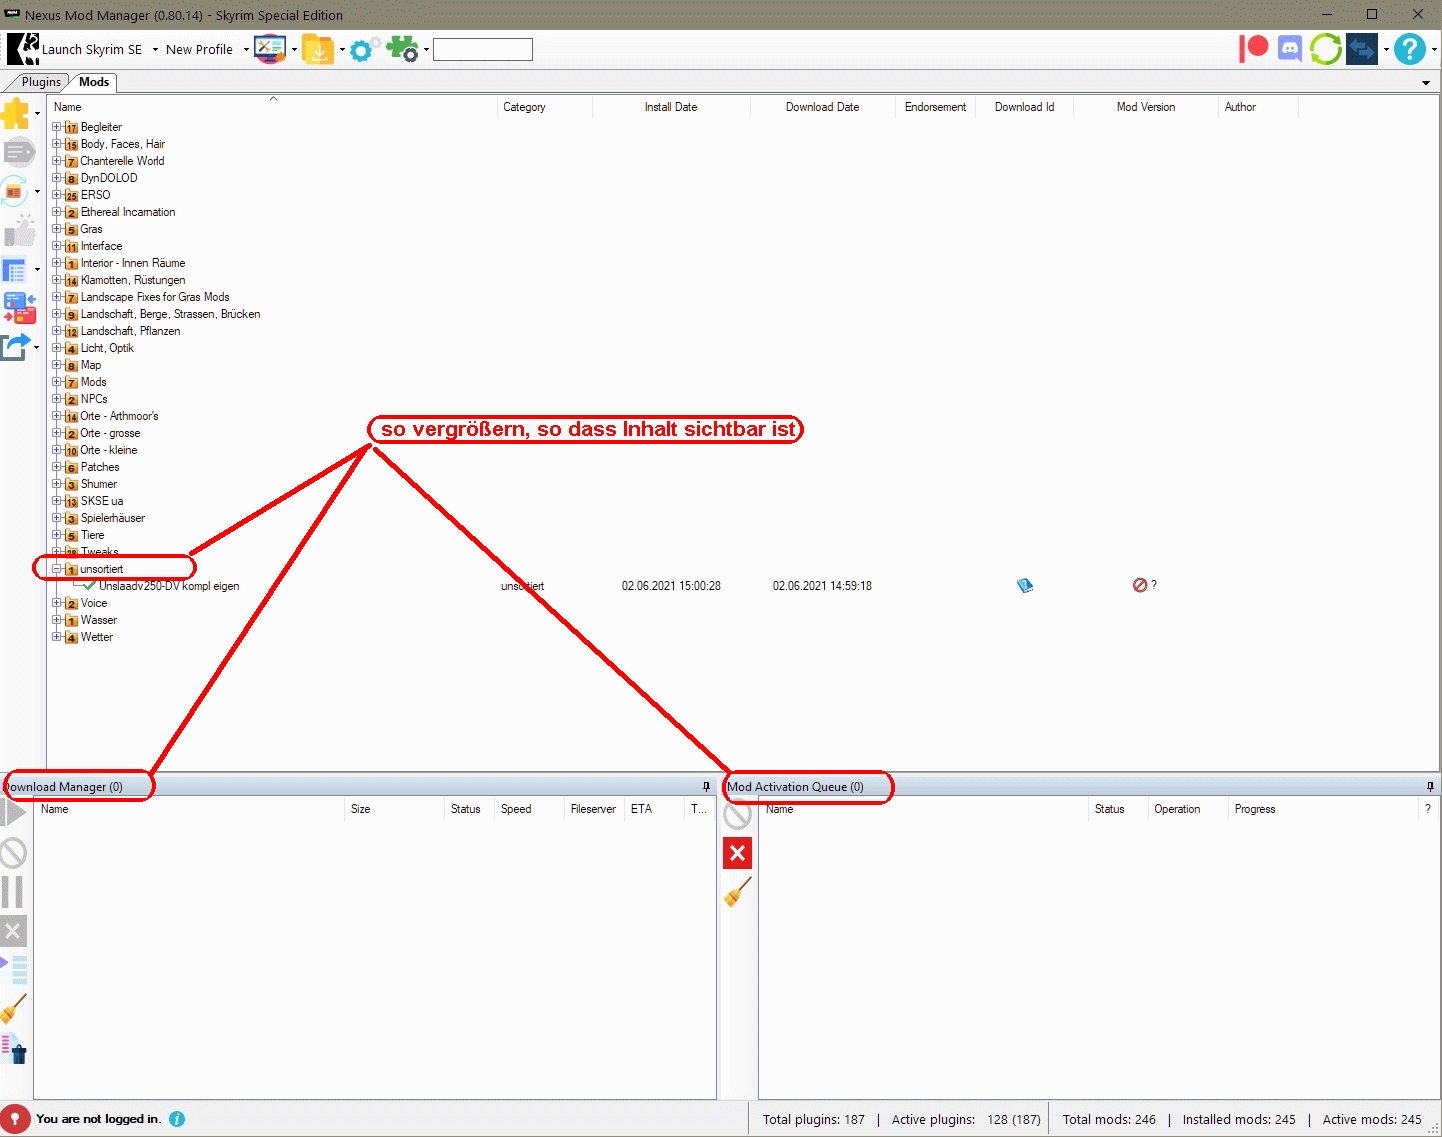This screenshot has width=1442, height=1137.
Task: Click the red X in Mod Activation Queue
Action: click(737, 853)
